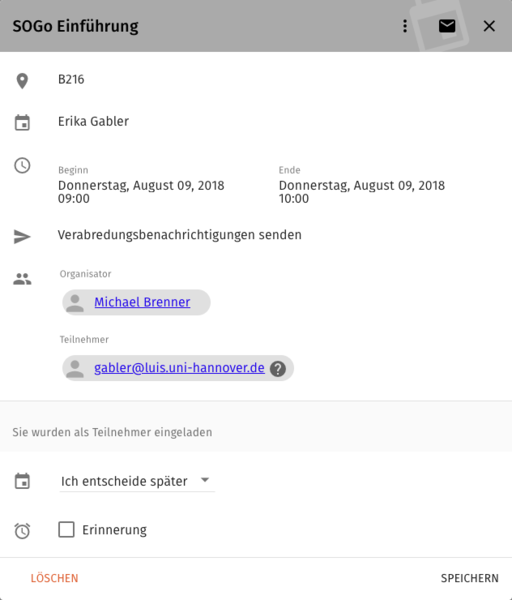Click the send arrow icon for notifications
The height and width of the screenshot is (600, 512).
(22, 236)
